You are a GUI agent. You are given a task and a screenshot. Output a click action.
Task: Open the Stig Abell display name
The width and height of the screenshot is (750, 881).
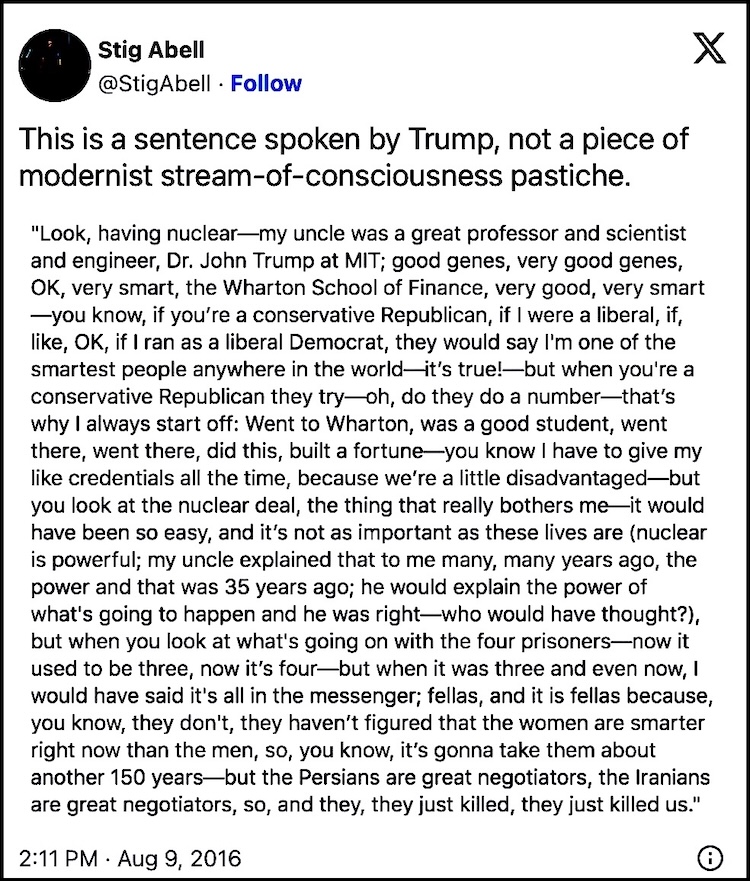pyautogui.click(x=155, y=52)
